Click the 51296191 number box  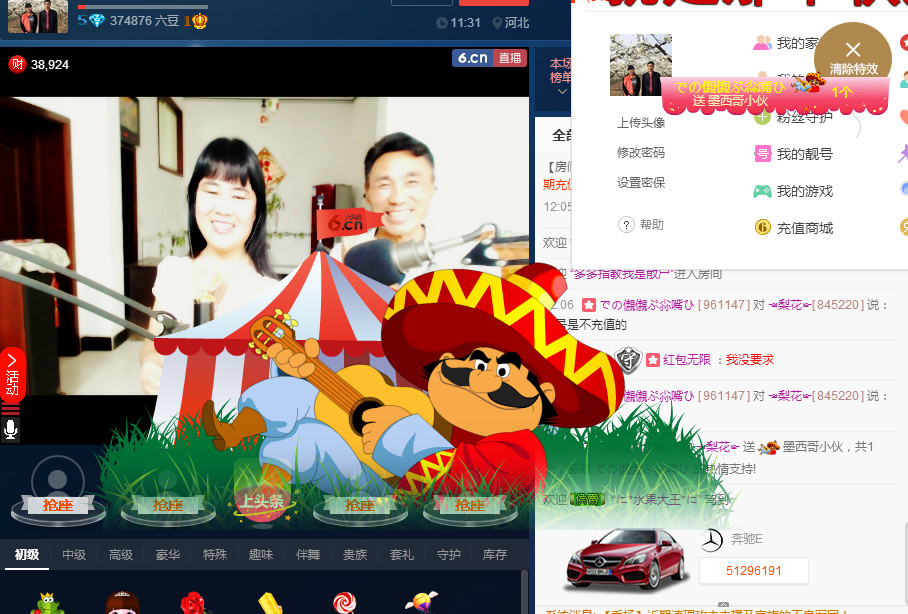tap(753, 571)
